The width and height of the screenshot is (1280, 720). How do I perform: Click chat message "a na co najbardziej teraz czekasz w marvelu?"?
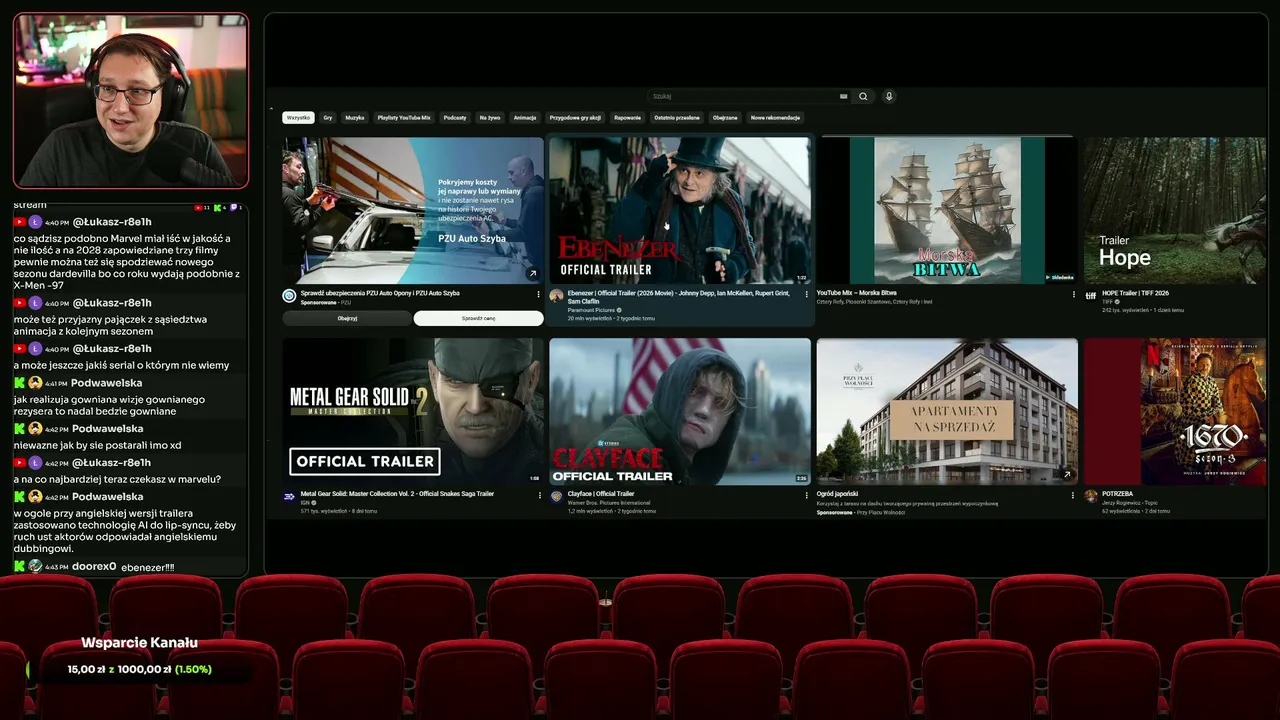coord(117,479)
